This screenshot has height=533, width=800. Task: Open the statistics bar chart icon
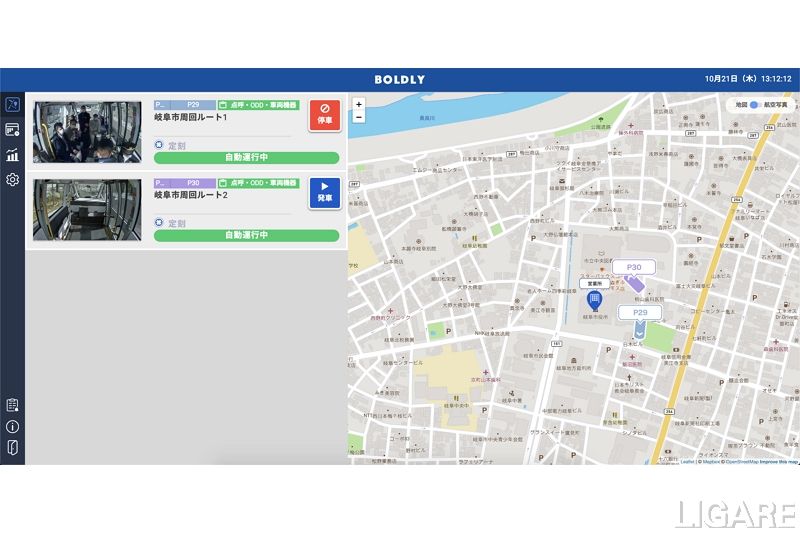click(12, 155)
